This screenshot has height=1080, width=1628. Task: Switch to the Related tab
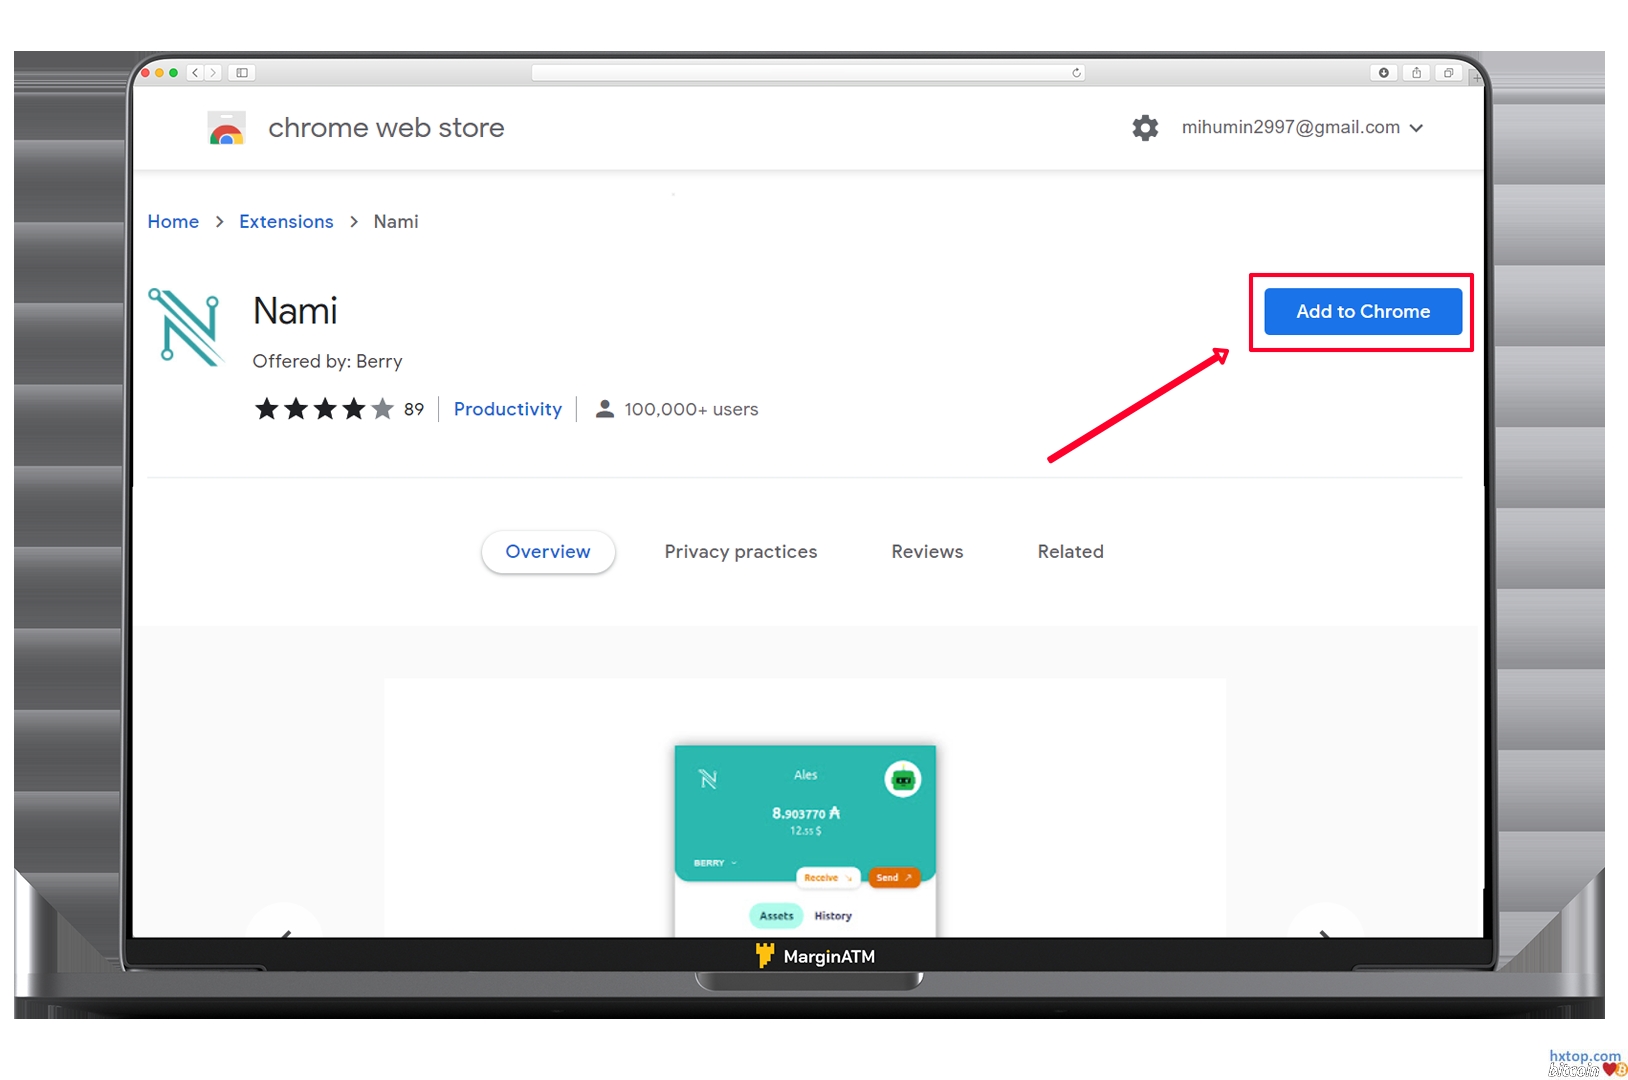(x=1070, y=552)
